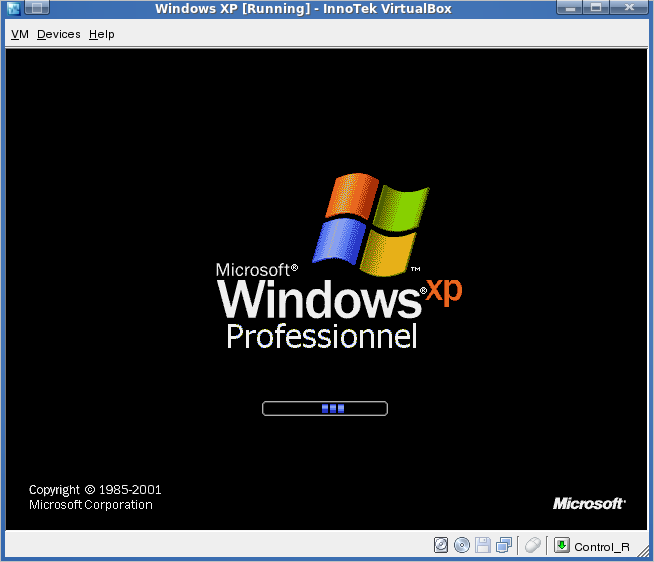Click the hard disk activity indicator
654x562 pixels.
point(441,545)
